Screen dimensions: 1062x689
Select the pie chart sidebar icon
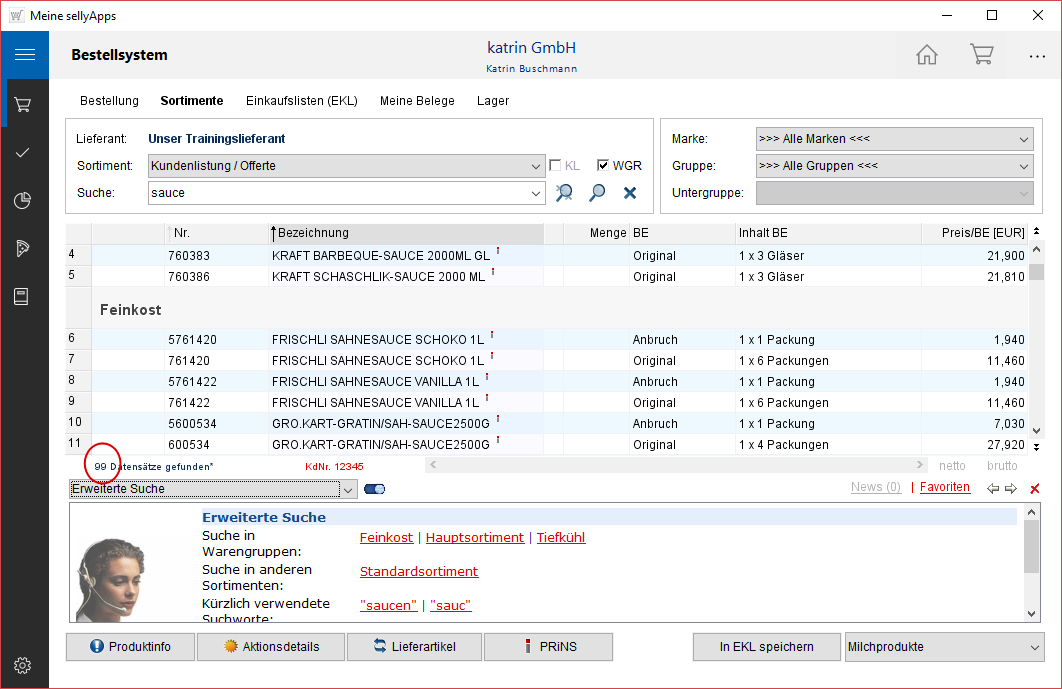coord(24,201)
